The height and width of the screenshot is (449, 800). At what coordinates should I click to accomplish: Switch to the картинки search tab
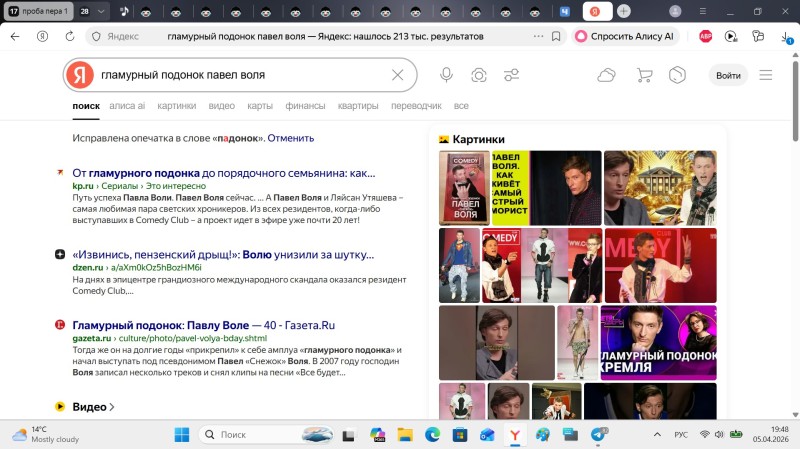[176, 105]
